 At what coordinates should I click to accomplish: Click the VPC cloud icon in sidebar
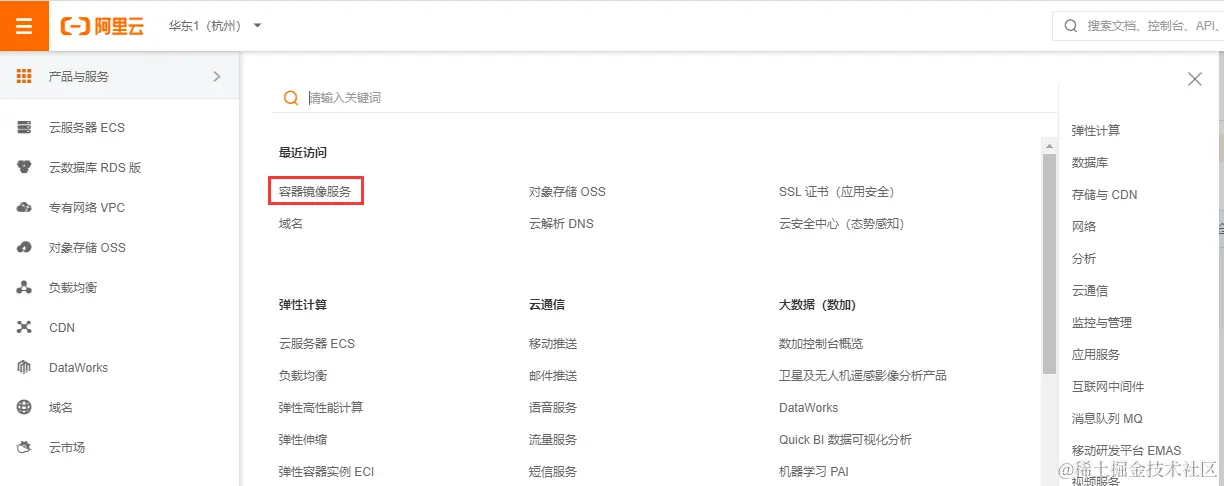(24, 207)
